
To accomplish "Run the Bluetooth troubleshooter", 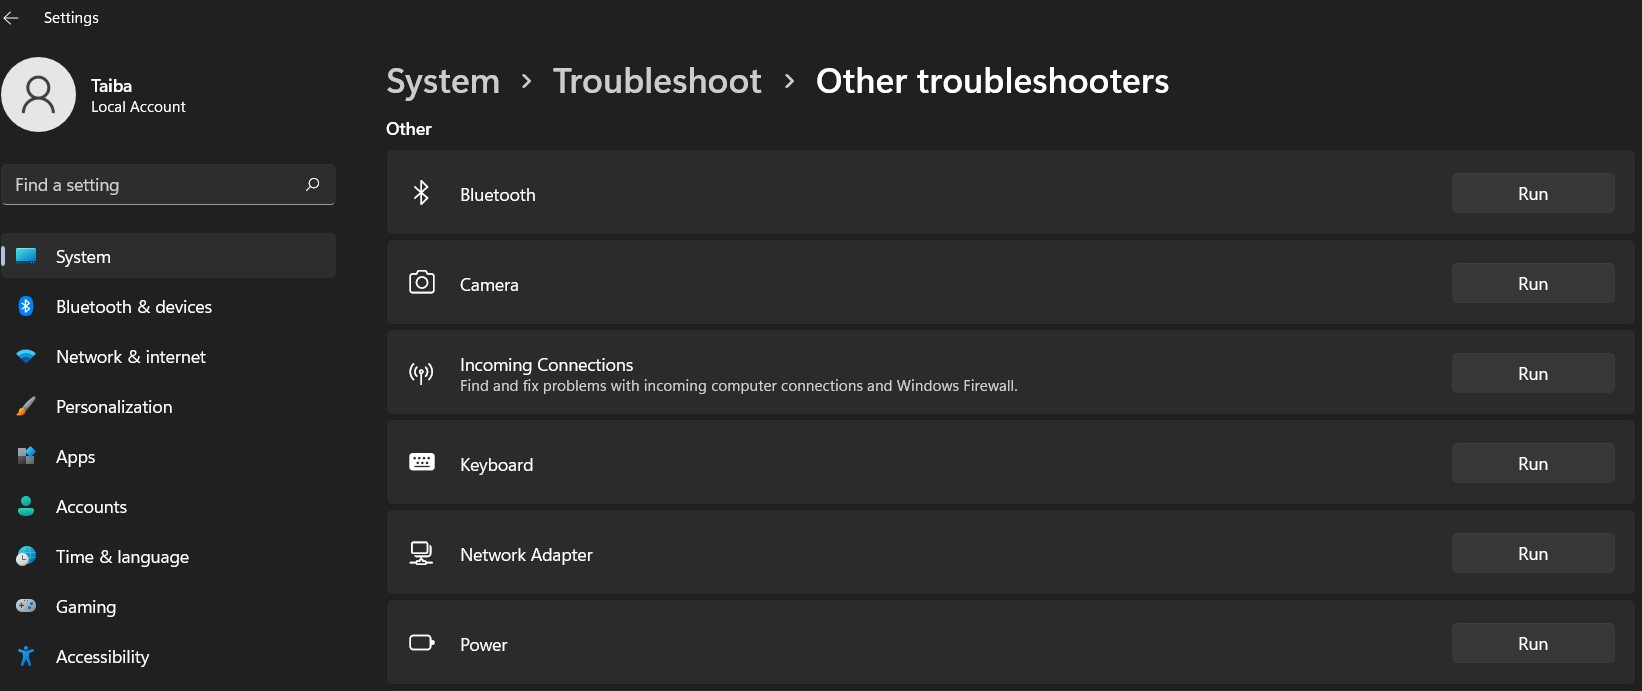I will (1532, 192).
